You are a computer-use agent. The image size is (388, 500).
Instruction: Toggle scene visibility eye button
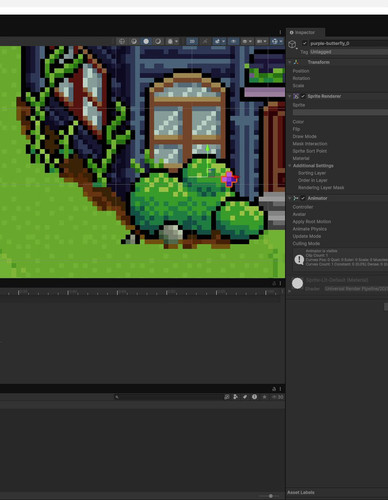(x=233, y=41)
